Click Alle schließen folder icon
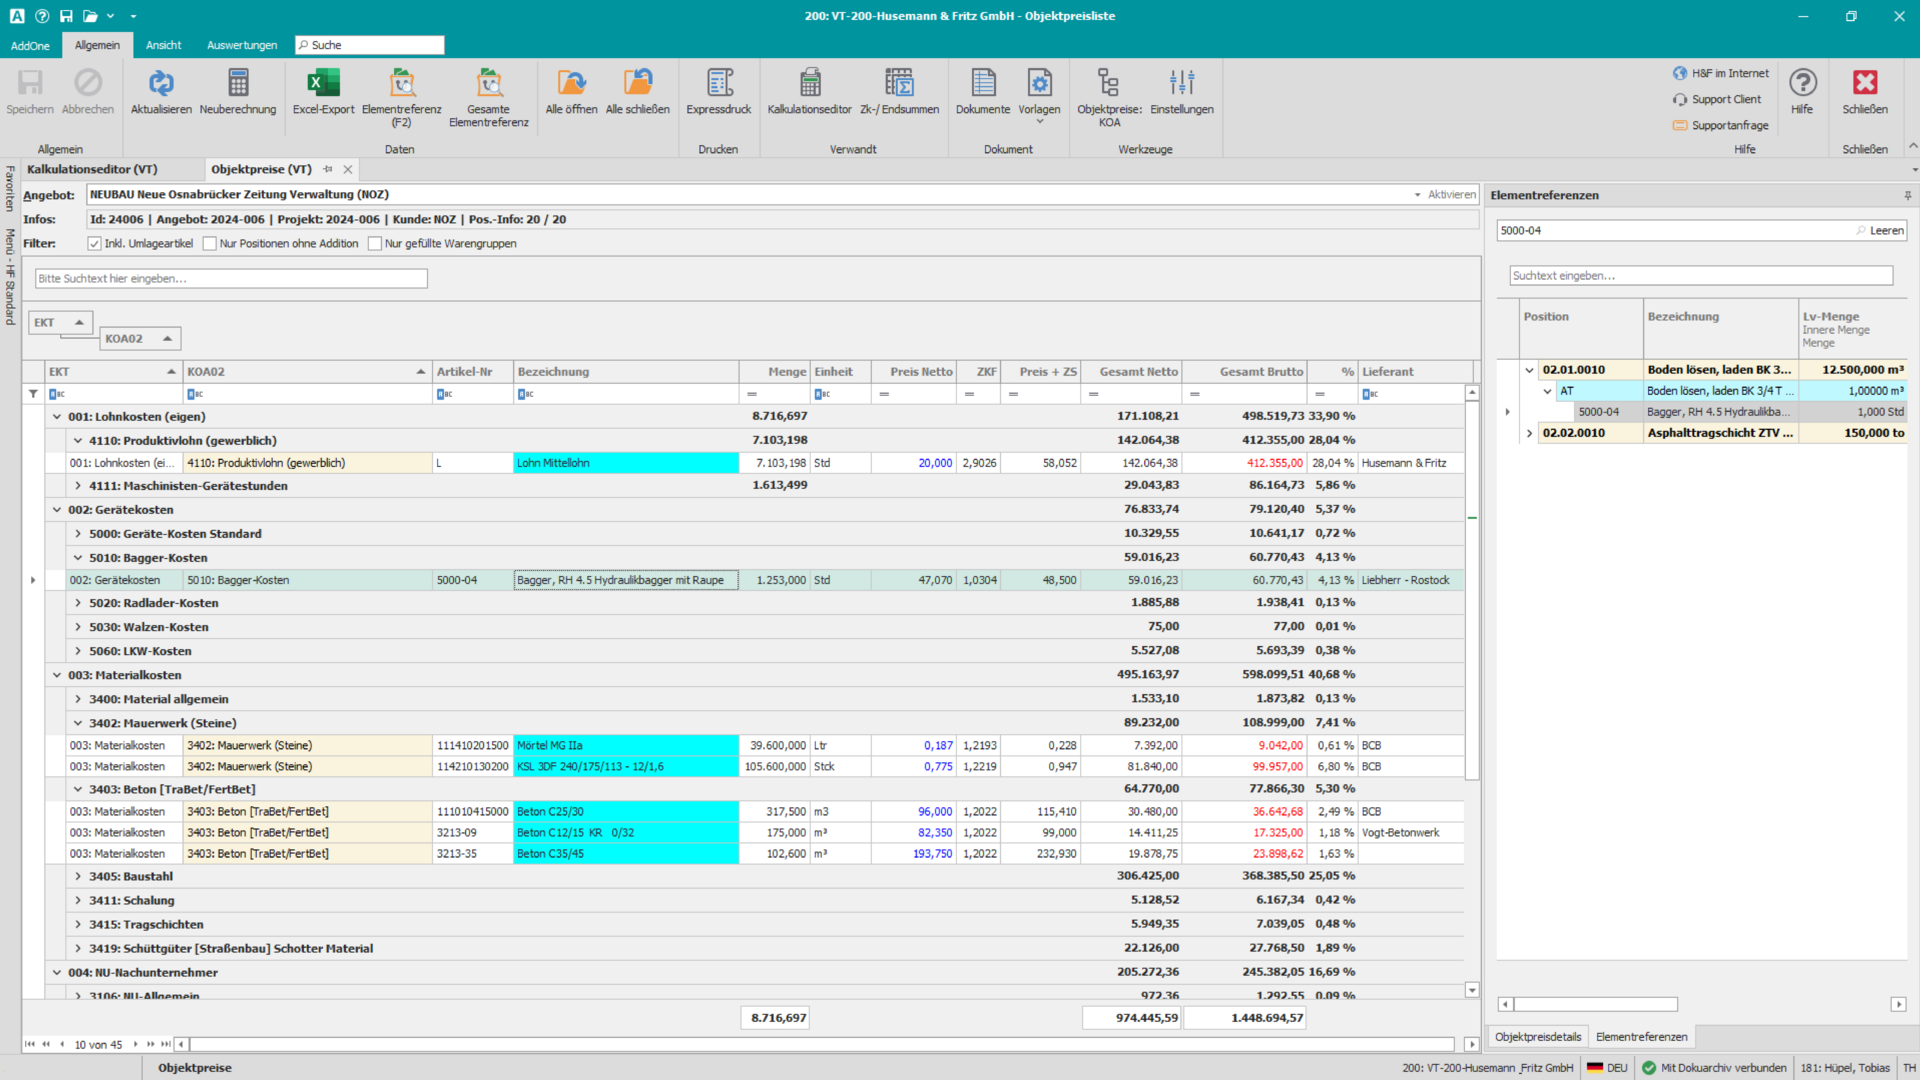This screenshot has height=1080, width=1920. 637,84
